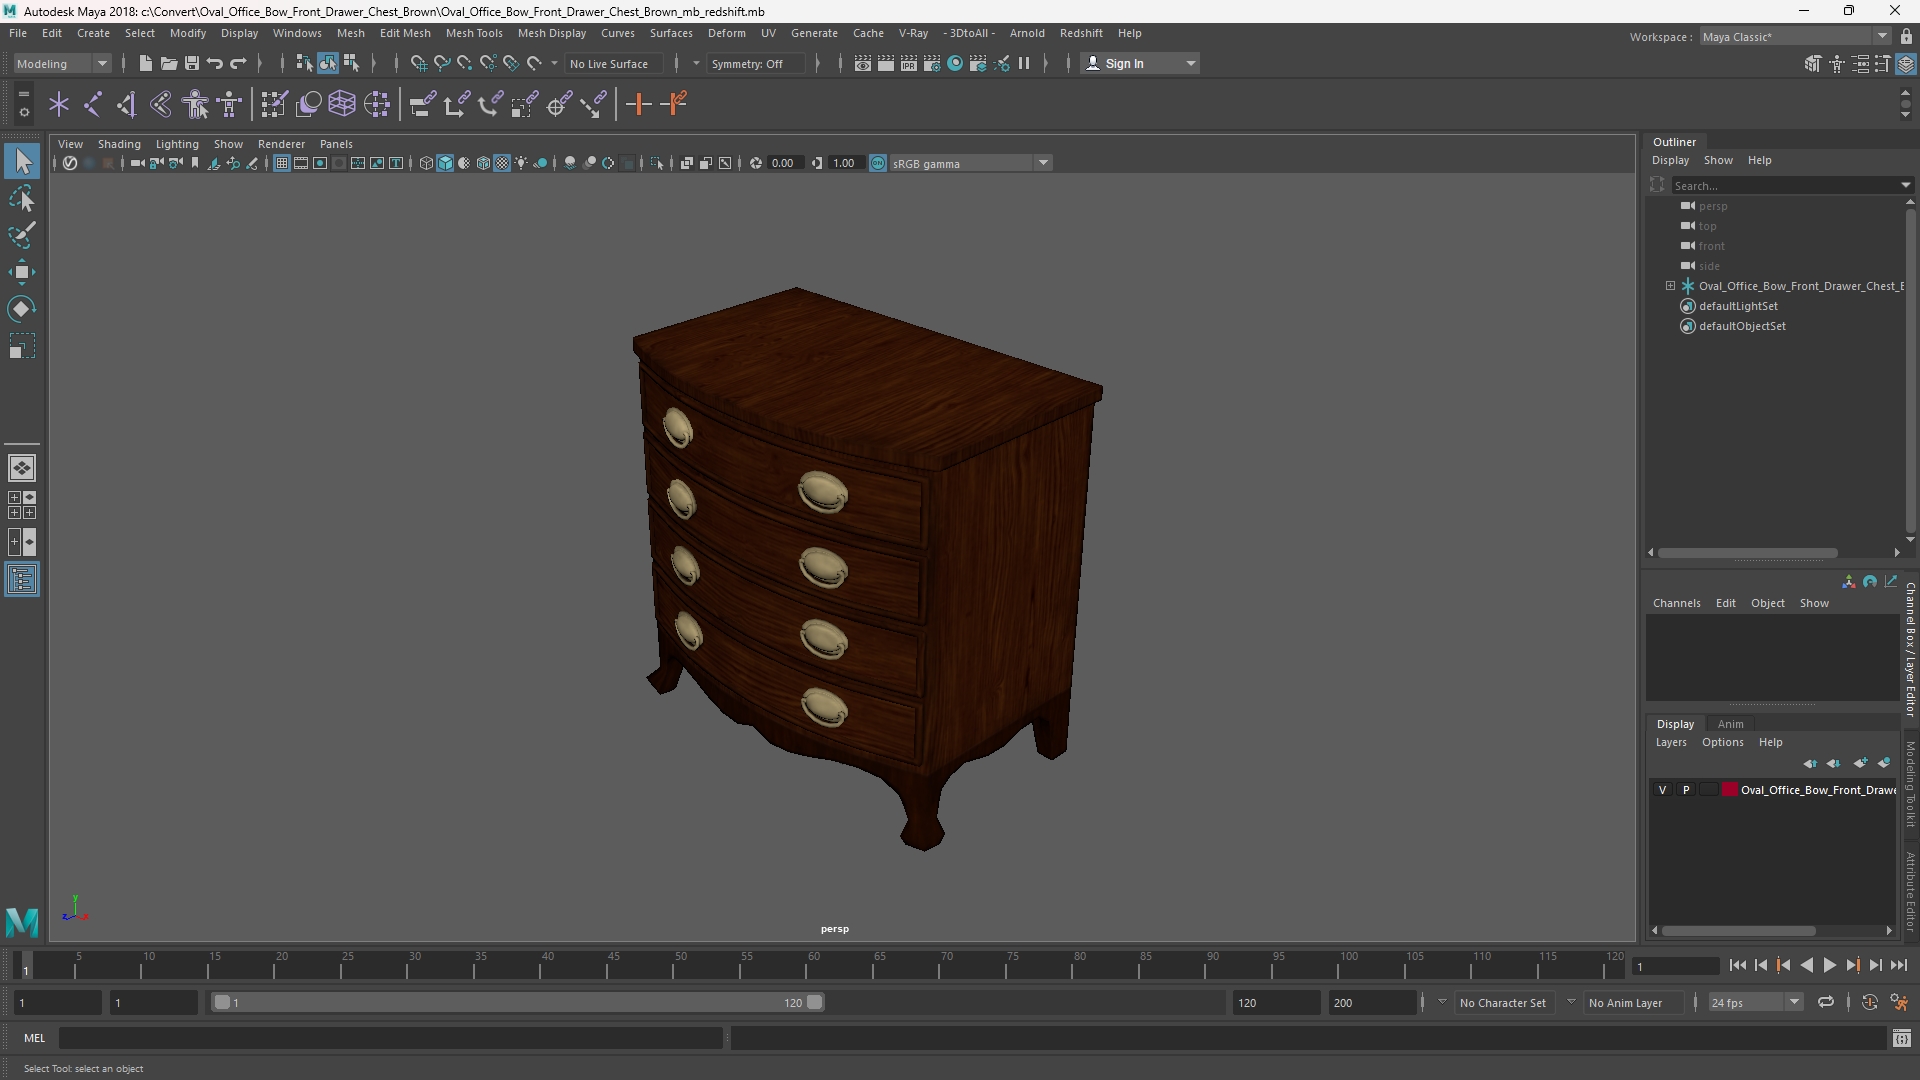The image size is (1920, 1080).
Task: Open Animation Preferences icon
Action: tap(1899, 1002)
